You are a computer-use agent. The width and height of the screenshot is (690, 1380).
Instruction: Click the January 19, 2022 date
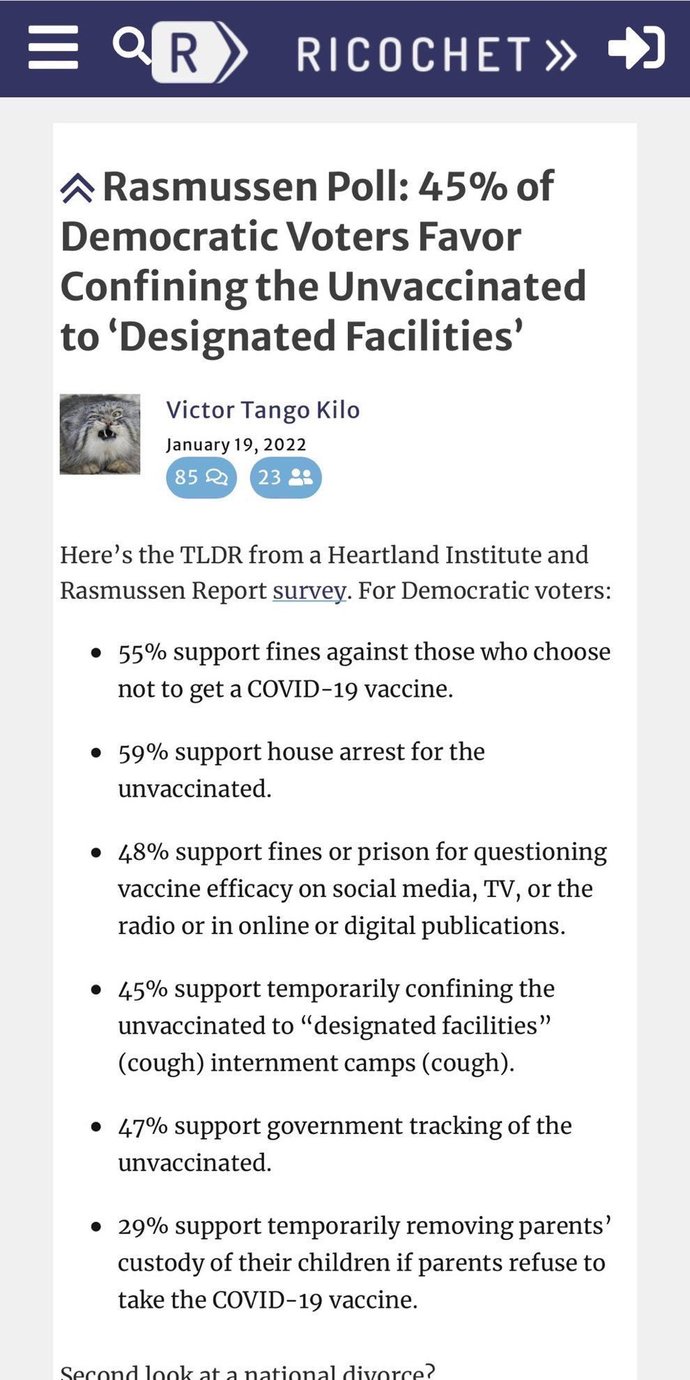point(236,444)
